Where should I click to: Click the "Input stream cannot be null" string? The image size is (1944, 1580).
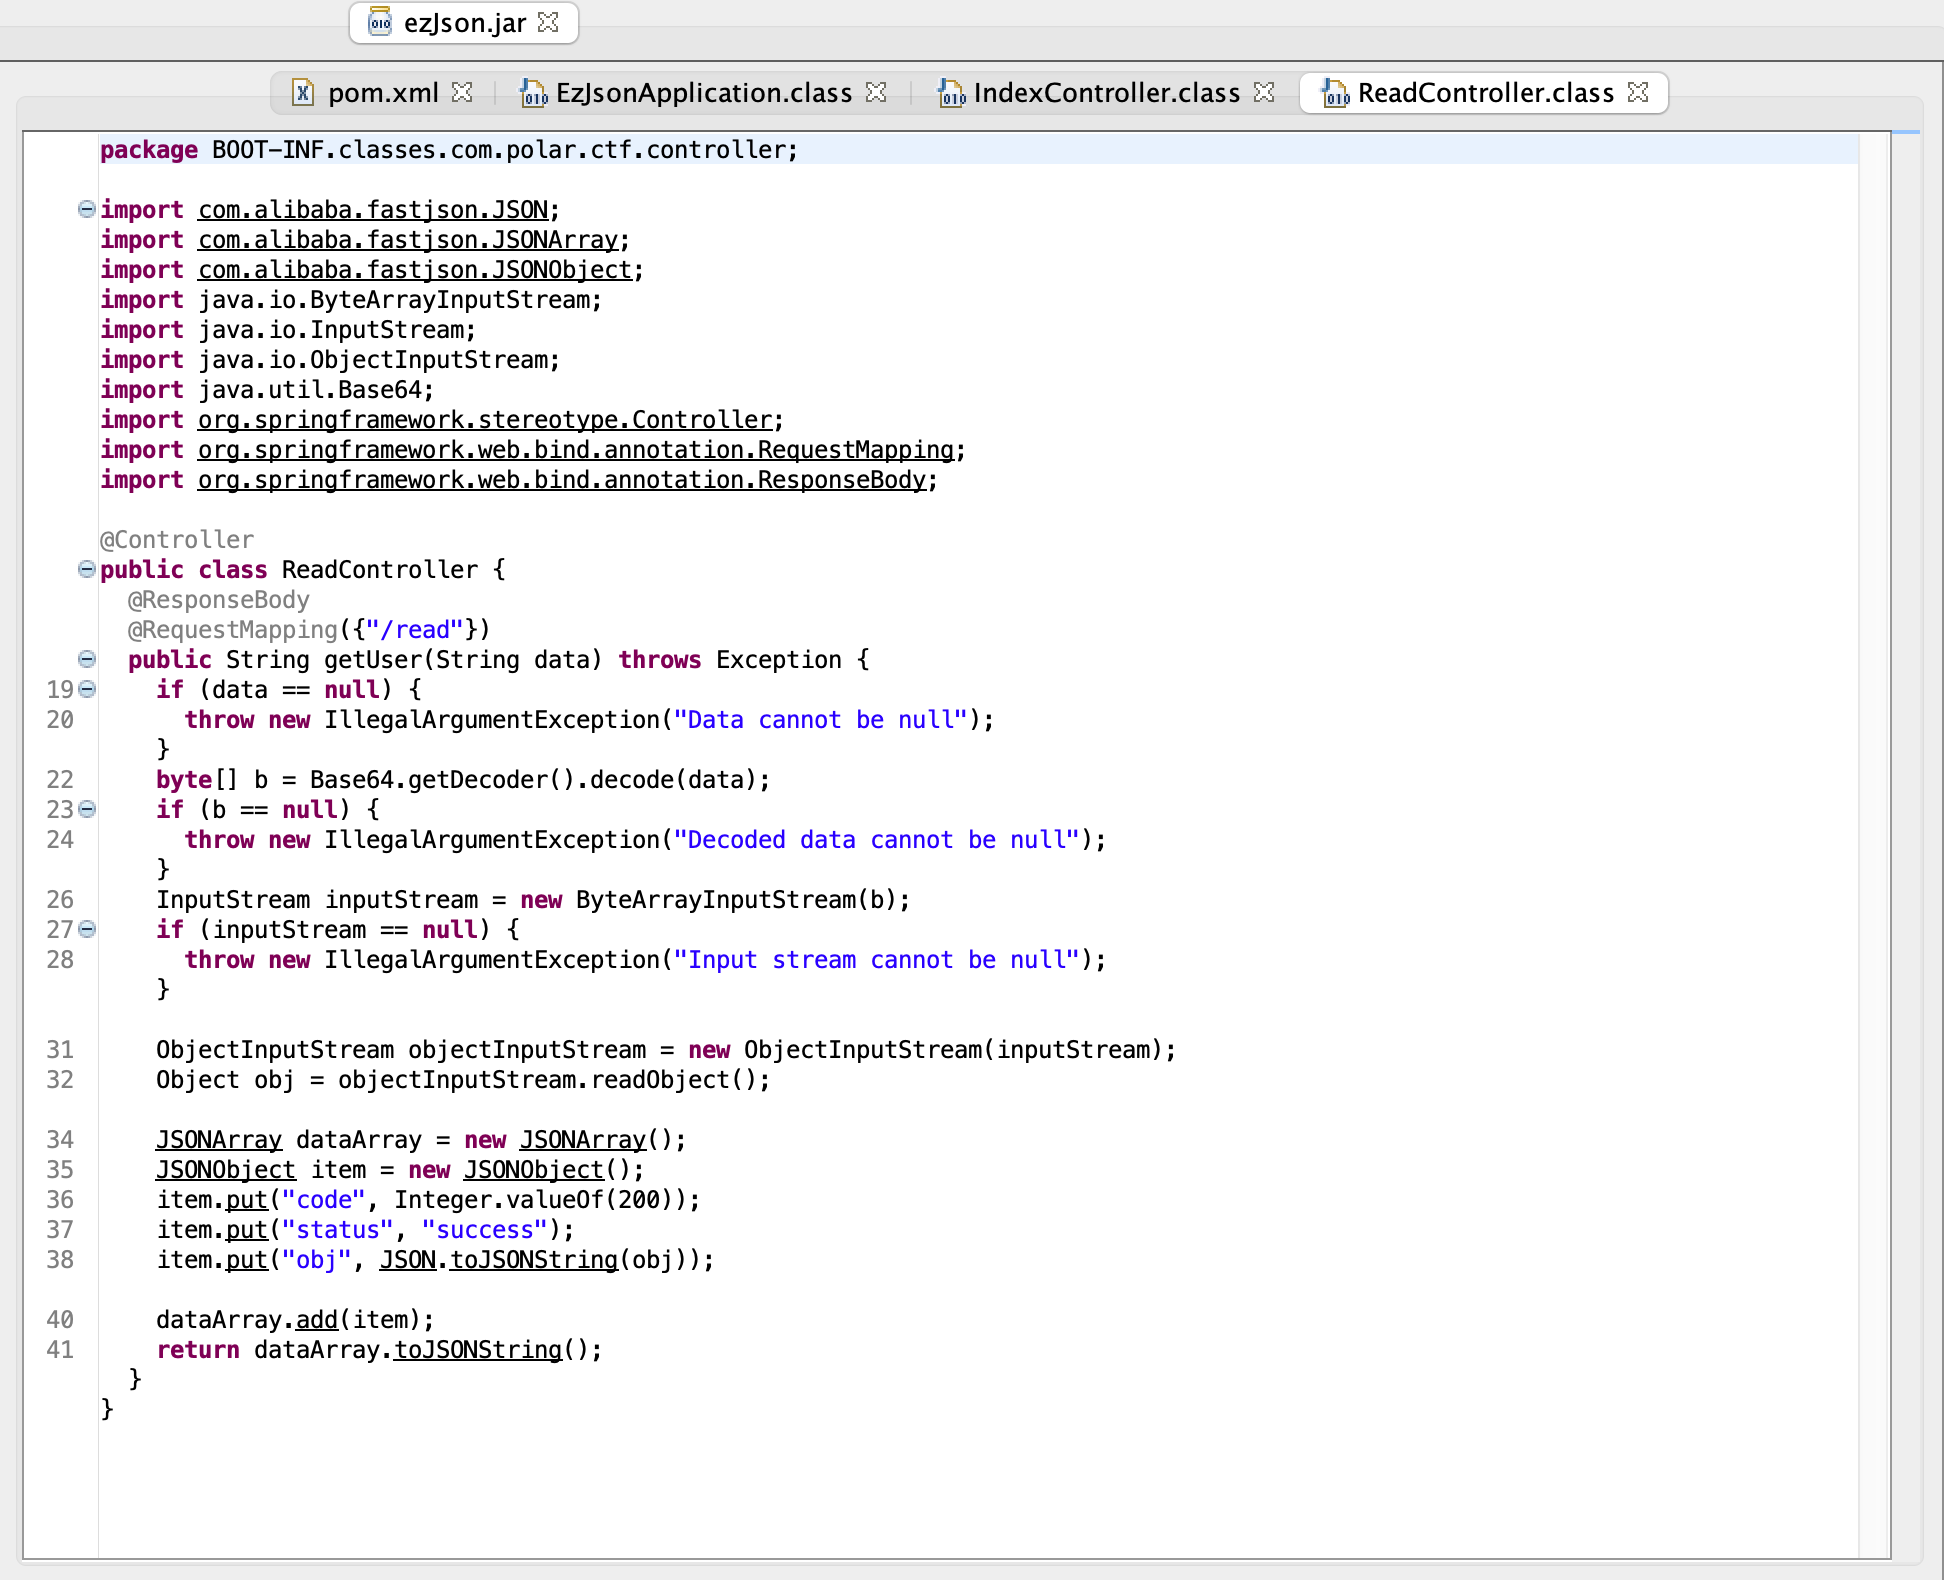(877, 960)
